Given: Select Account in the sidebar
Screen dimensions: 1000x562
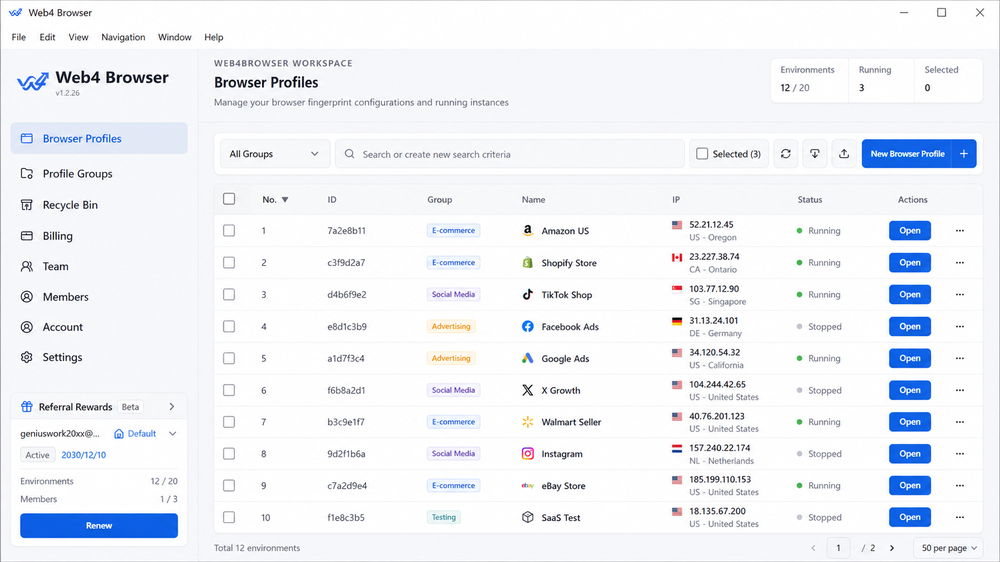Looking at the screenshot, I should 99,327.
